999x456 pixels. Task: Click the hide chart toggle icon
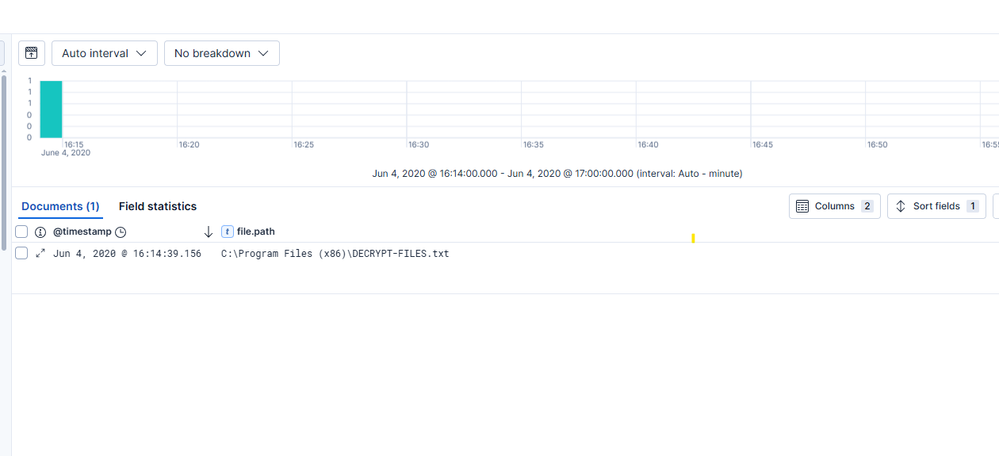(x=32, y=53)
